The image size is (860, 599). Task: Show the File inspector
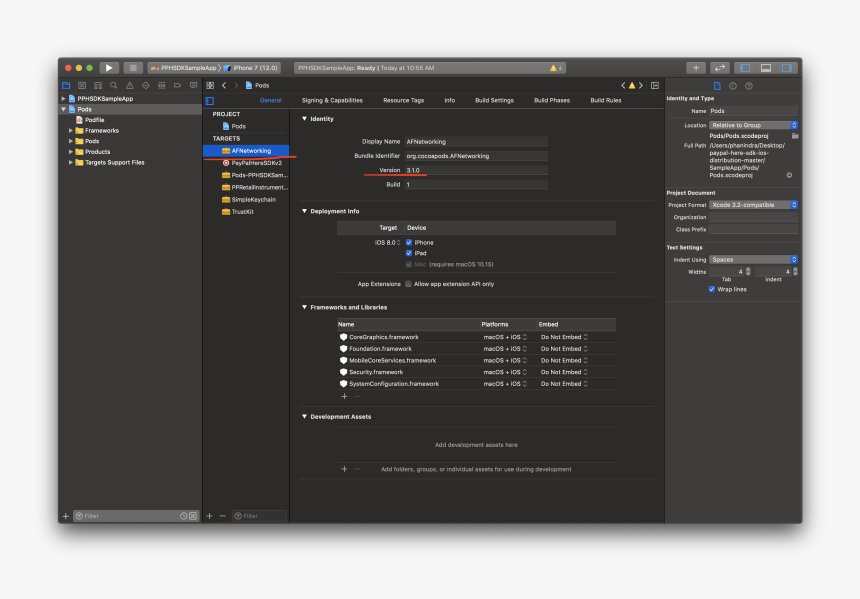[717, 86]
